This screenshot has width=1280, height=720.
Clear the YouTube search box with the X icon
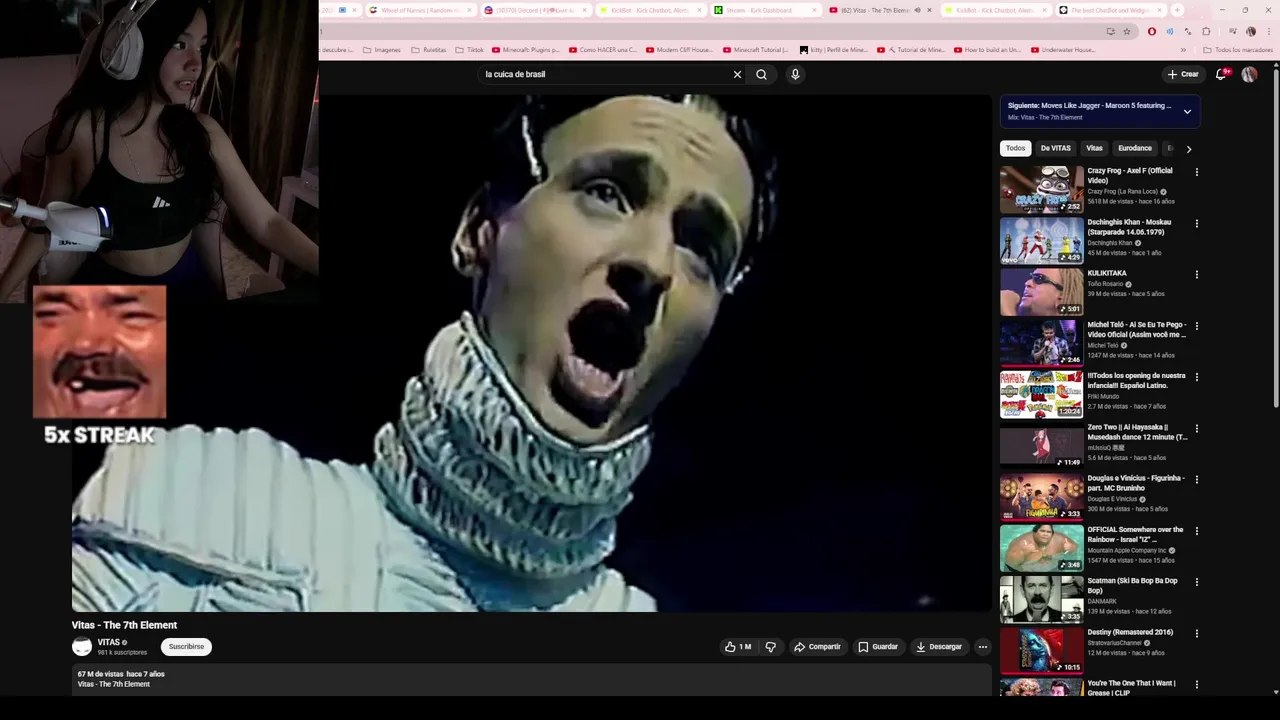pos(737,74)
